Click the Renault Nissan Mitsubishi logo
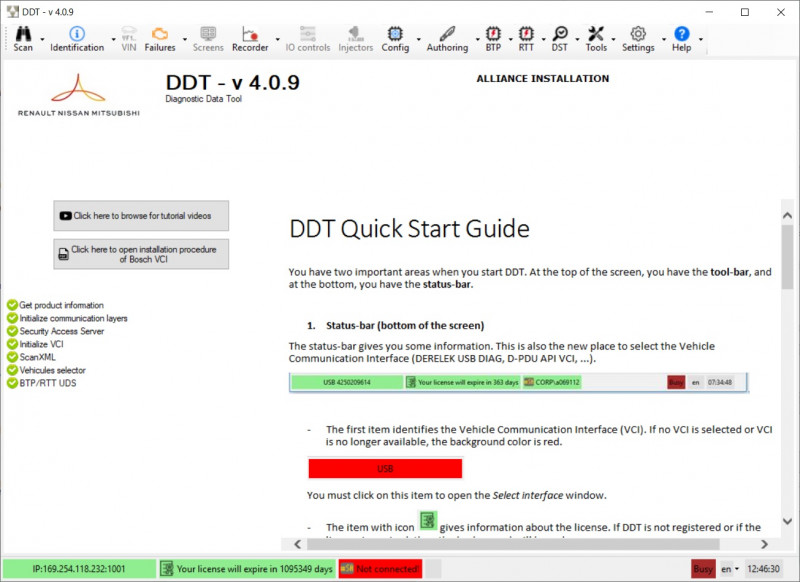Viewport: 800px width, 582px height. tap(79, 95)
